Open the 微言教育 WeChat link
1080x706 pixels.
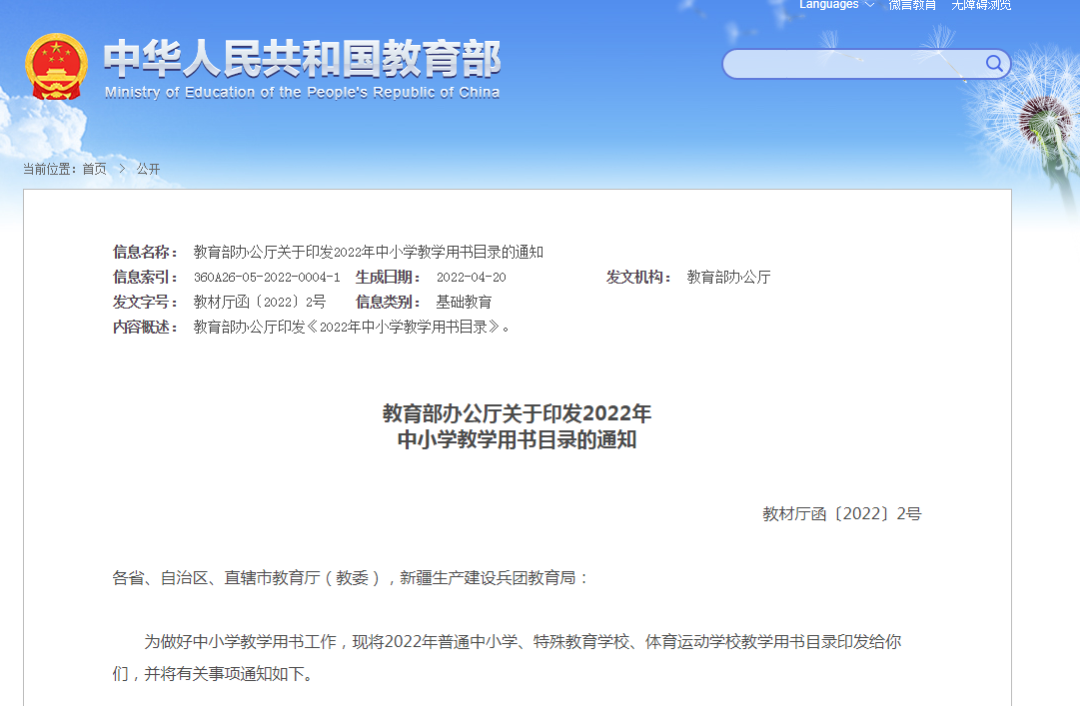(x=911, y=5)
